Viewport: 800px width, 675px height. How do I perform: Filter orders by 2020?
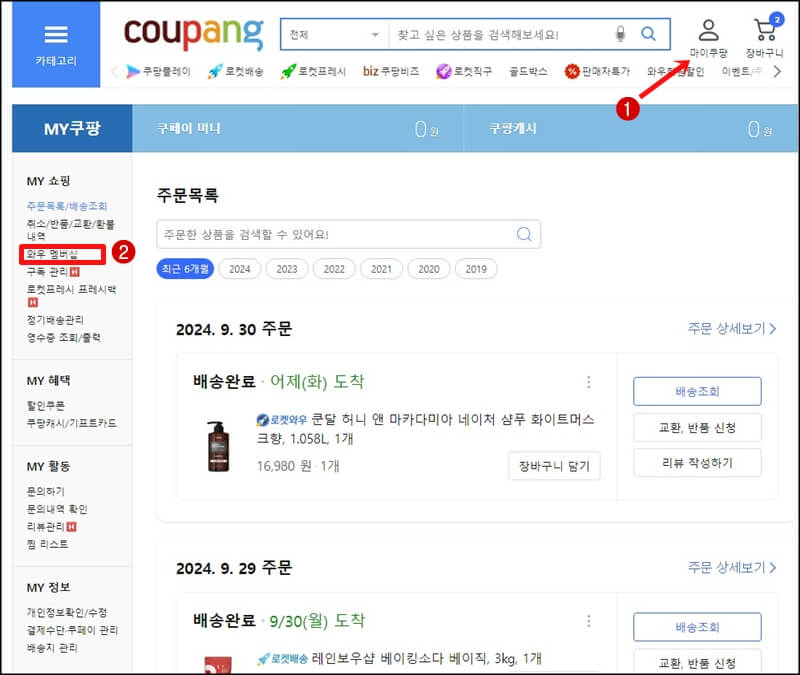429,269
